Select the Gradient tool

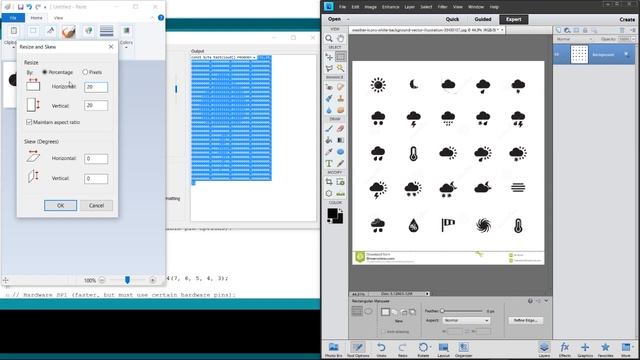click(x=340, y=140)
